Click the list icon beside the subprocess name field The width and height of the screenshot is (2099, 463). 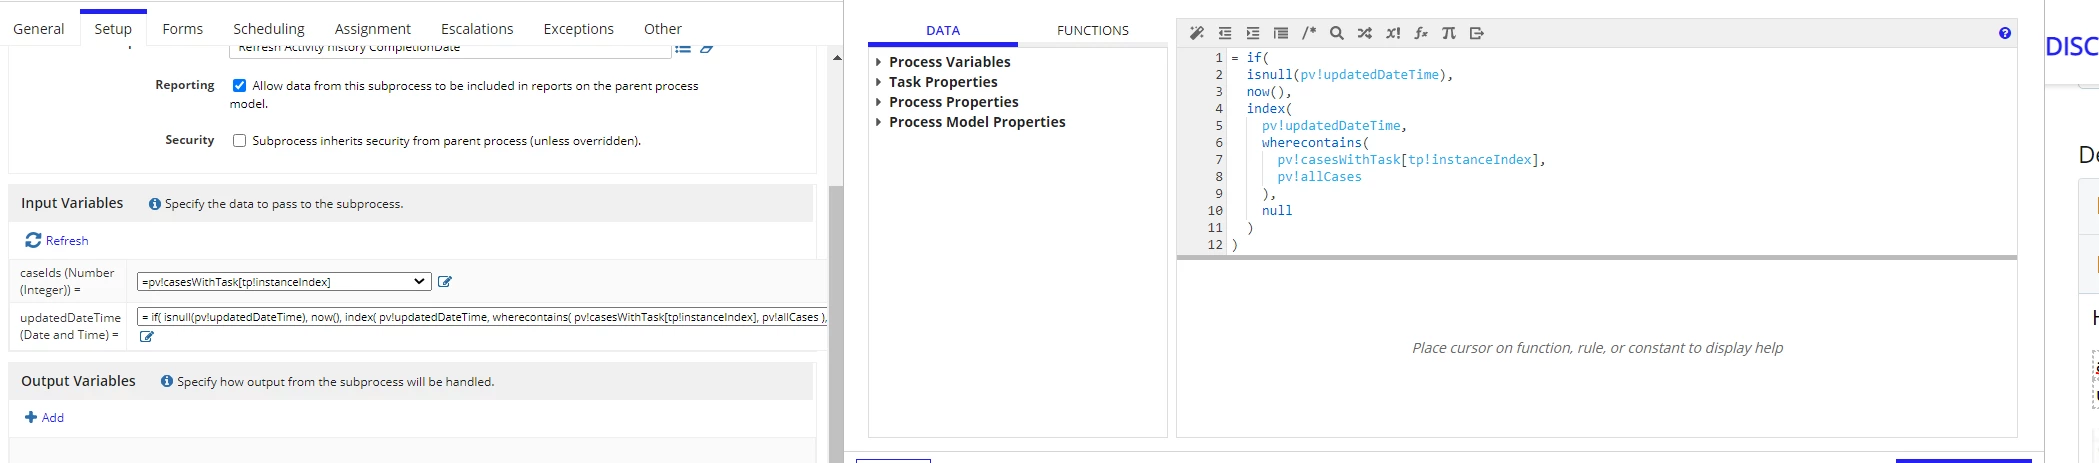click(x=683, y=48)
